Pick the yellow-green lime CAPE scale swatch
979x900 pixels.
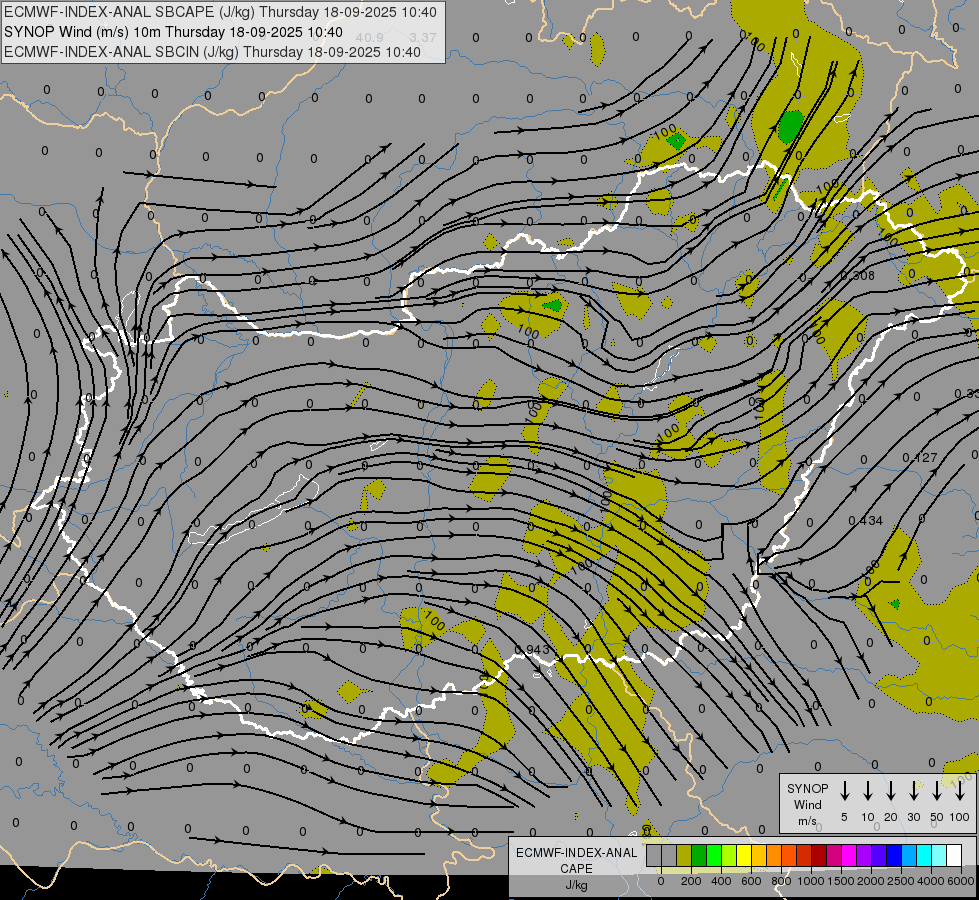(729, 855)
